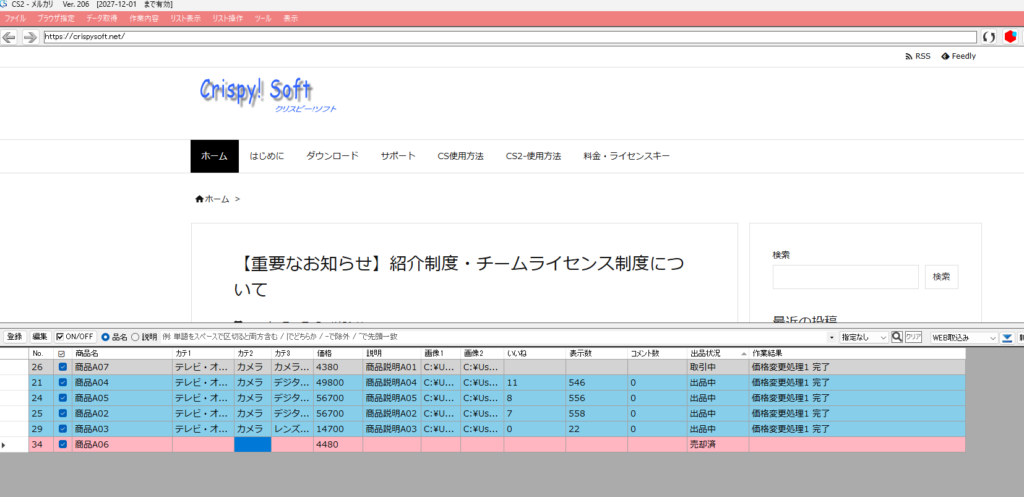
Task: Open the データ取得 menu
Action: coord(102,19)
